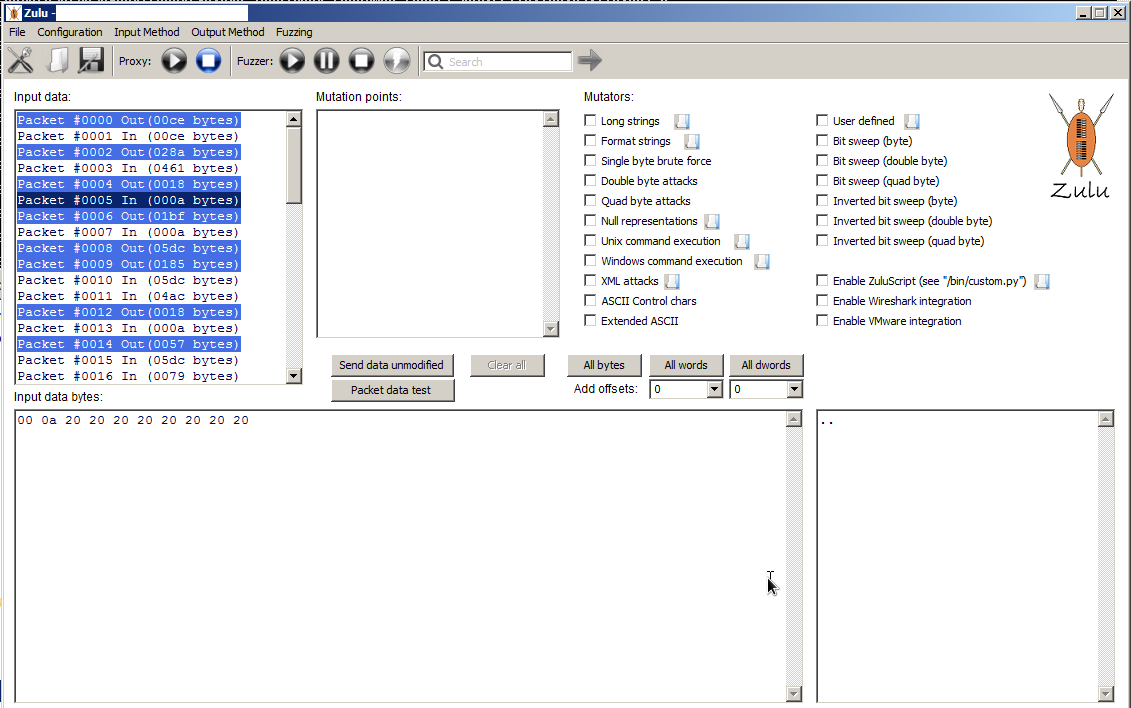1131x708 pixels.
Task: Stop the fuzzer
Action: pos(361,61)
